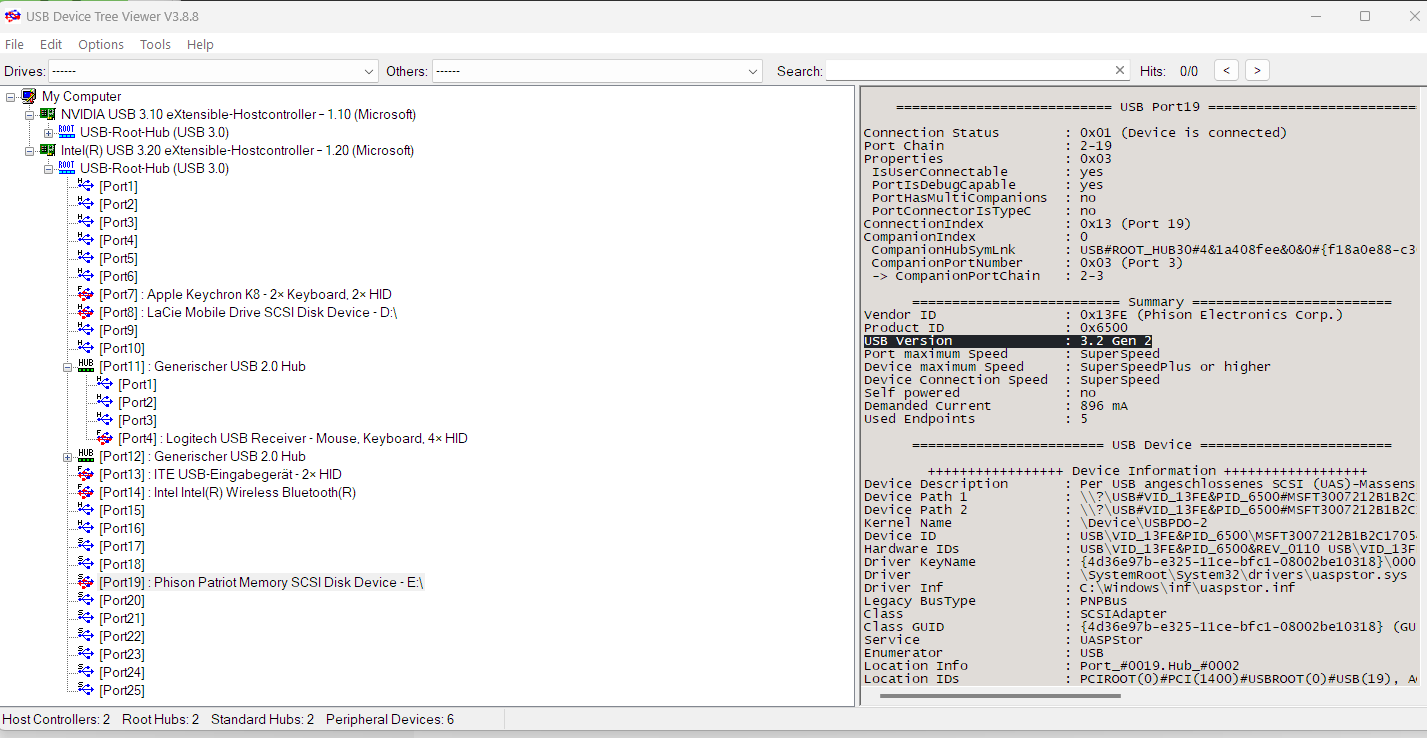Open the Edit menu
This screenshot has height=738, width=1427.
pos(51,45)
